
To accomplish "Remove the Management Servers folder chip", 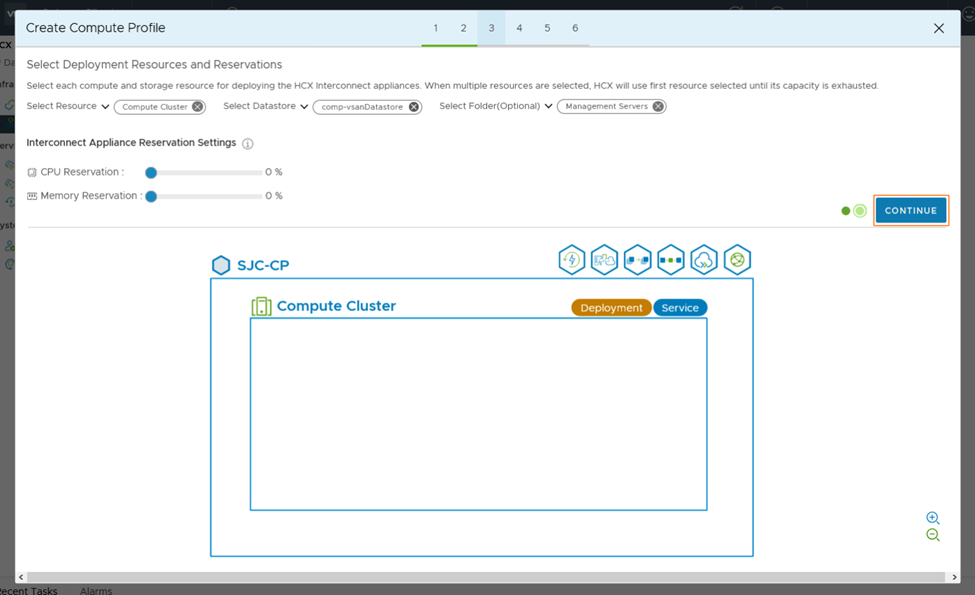I will click(x=657, y=107).
